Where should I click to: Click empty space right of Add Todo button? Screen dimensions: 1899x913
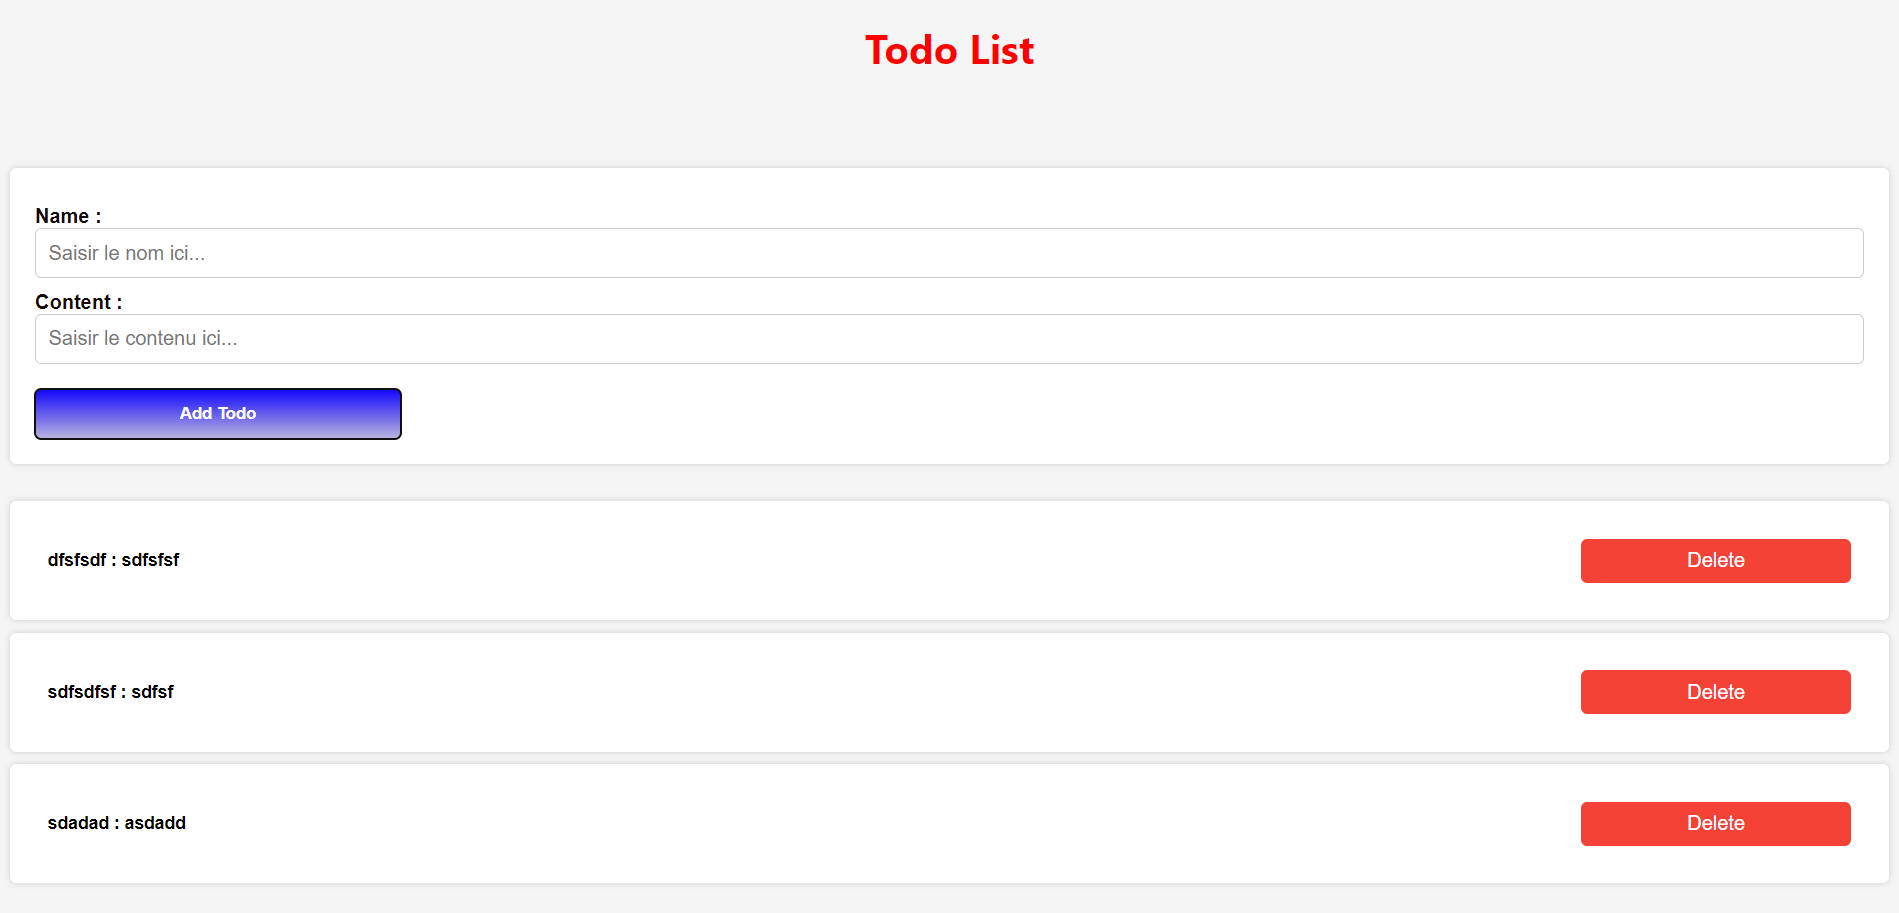[x=1000, y=414]
